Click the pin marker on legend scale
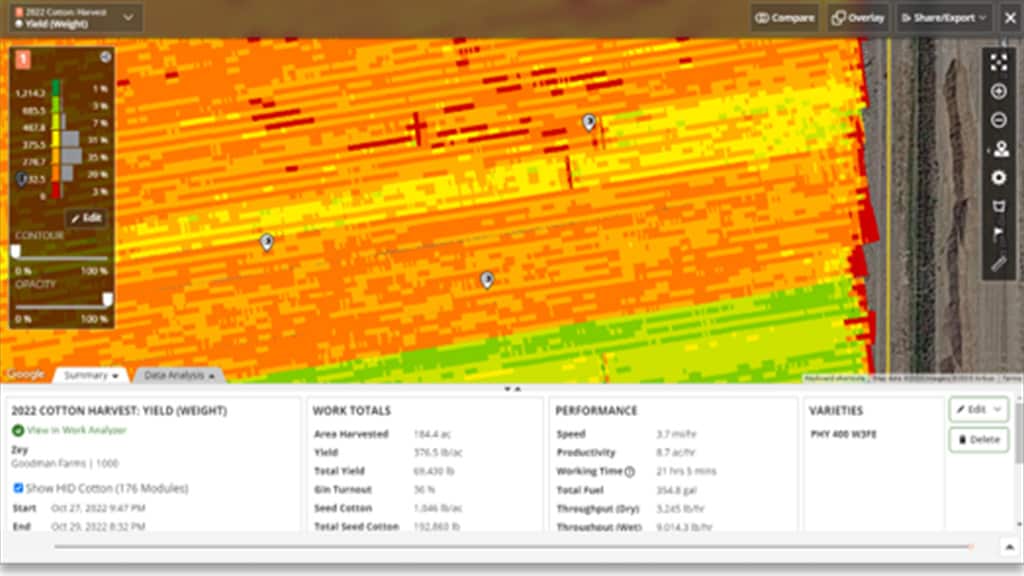The width and height of the screenshot is (1024, 576). pos(22,178)
